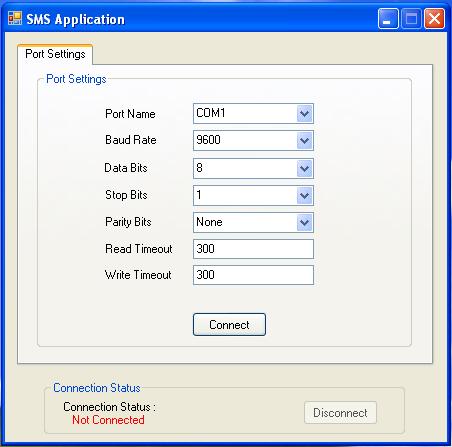
Task: Click the red Not Connected status text
Action: click(108, 420)
